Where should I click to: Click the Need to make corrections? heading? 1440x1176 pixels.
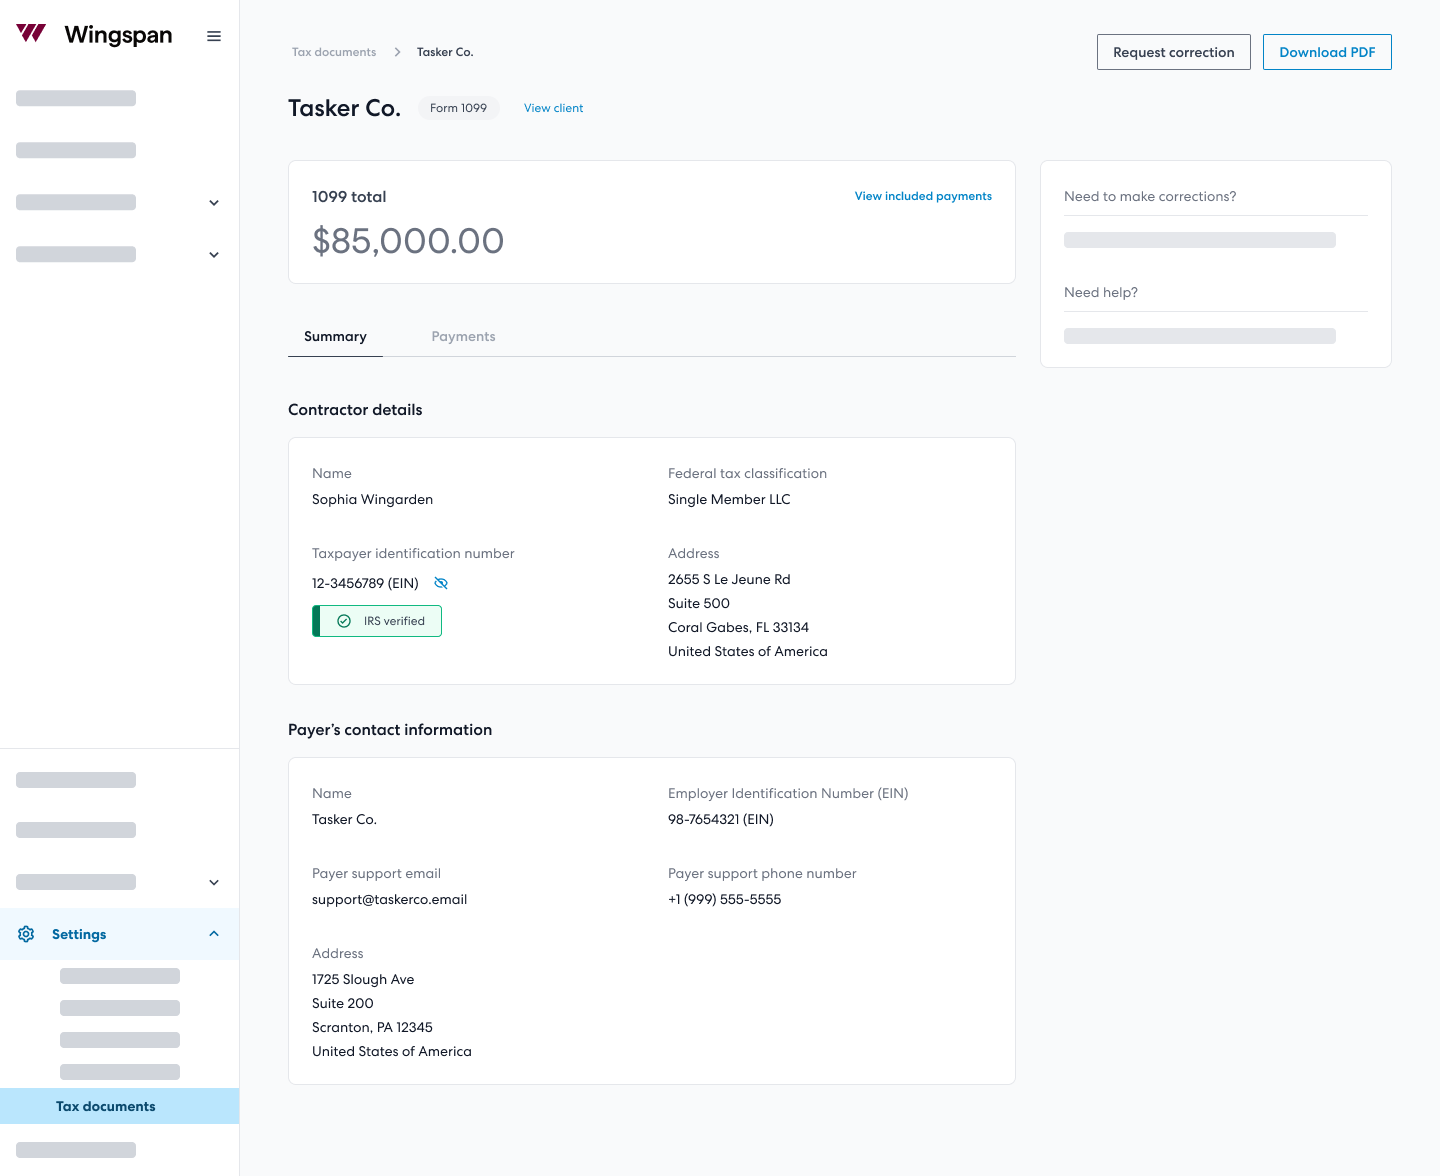pos(1150,196)
